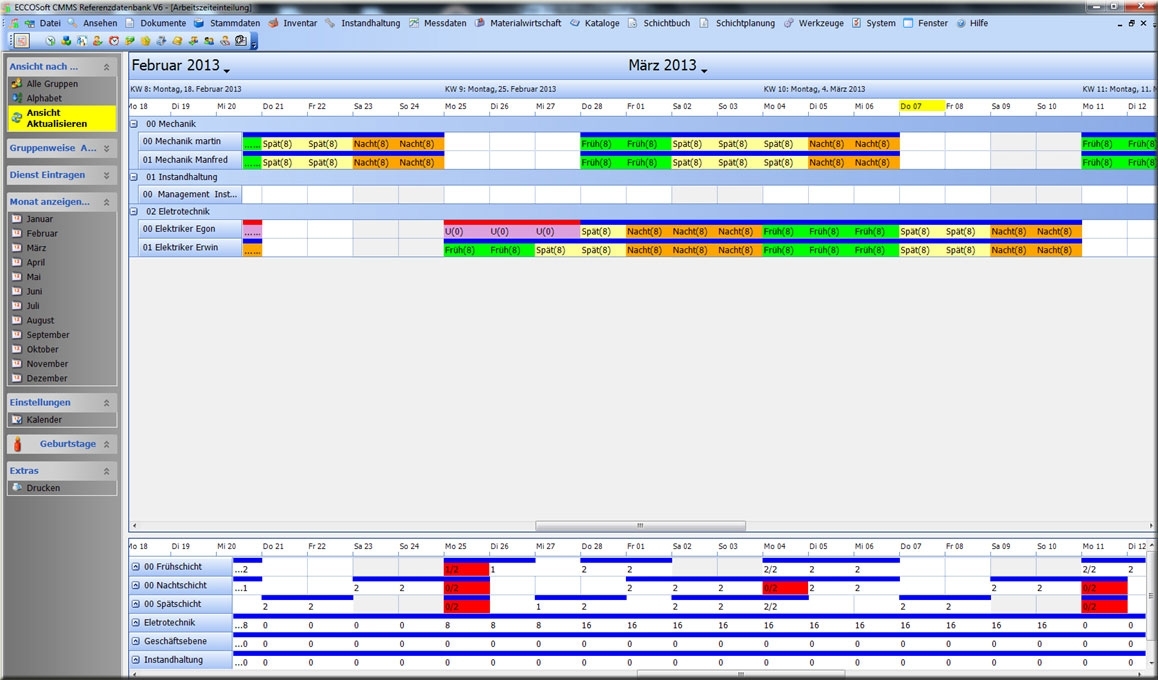Show the month Januar
This screenshot has height=680, width=1158.
tap(40, 219)
